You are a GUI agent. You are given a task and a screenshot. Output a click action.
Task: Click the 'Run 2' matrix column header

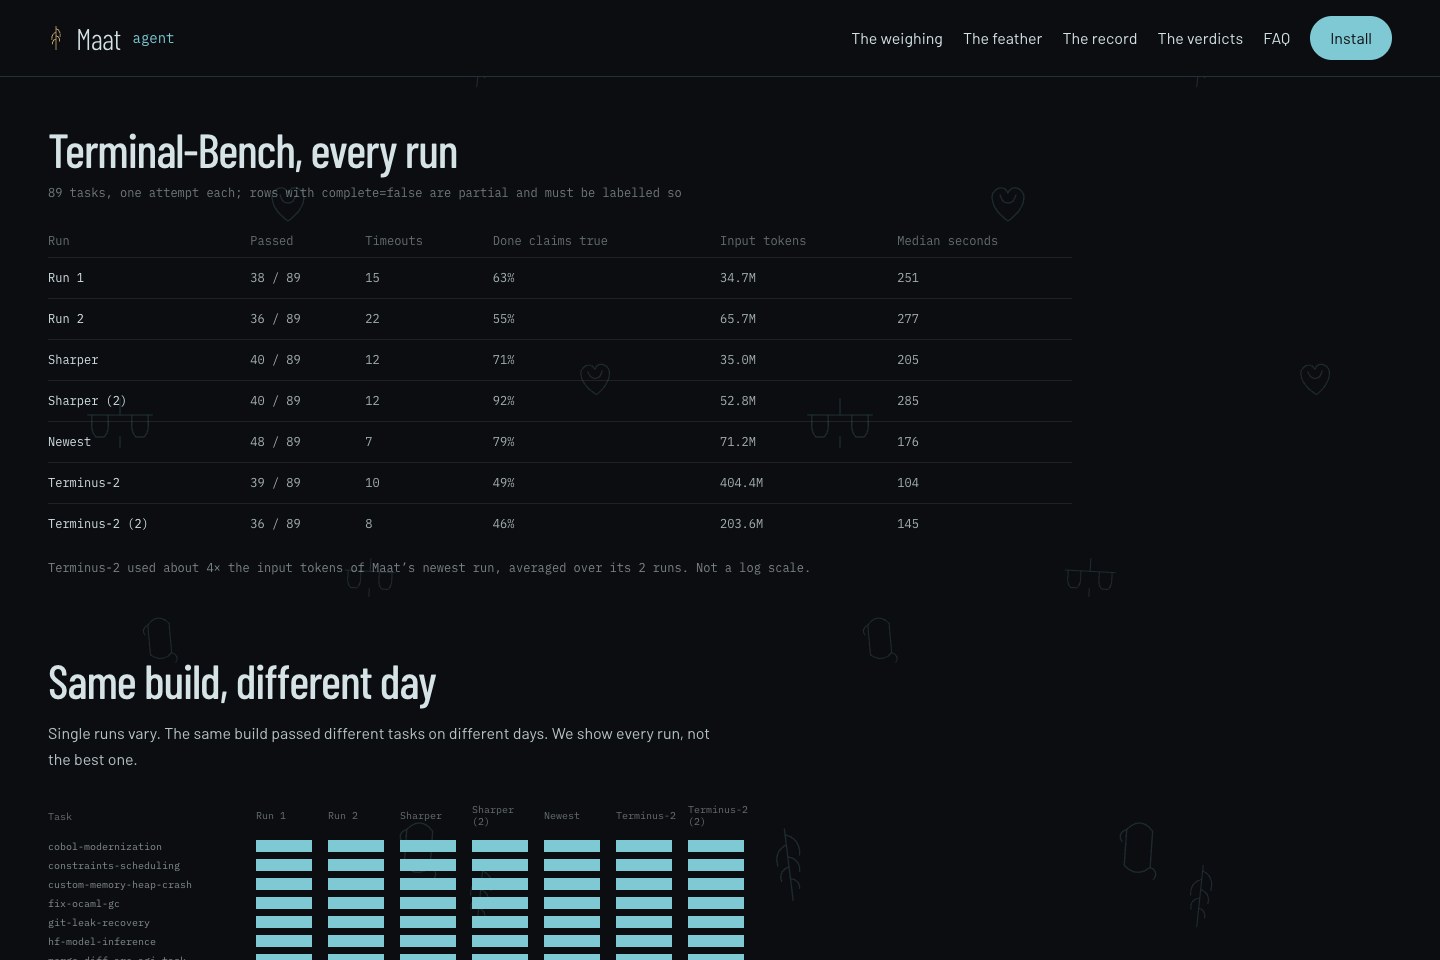(x=343, y=816)
